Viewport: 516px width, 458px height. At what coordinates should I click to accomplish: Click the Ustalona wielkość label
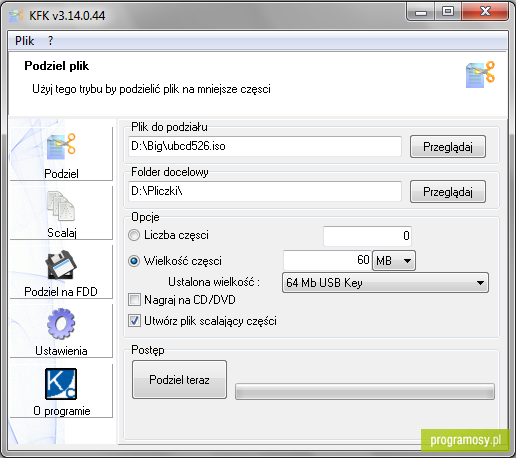tap(214, 282)
